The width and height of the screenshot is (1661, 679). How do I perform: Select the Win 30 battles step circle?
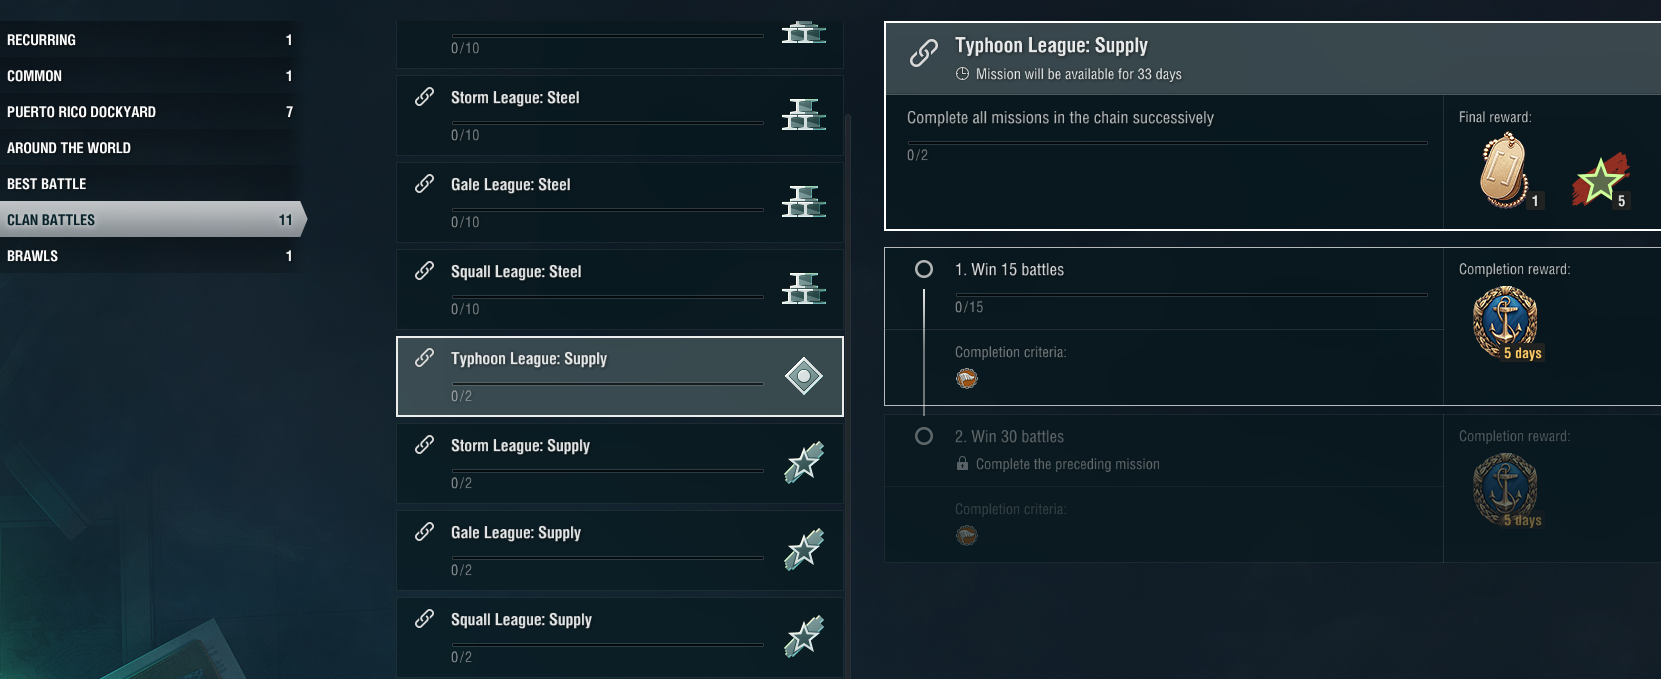(x=924, y=436)
